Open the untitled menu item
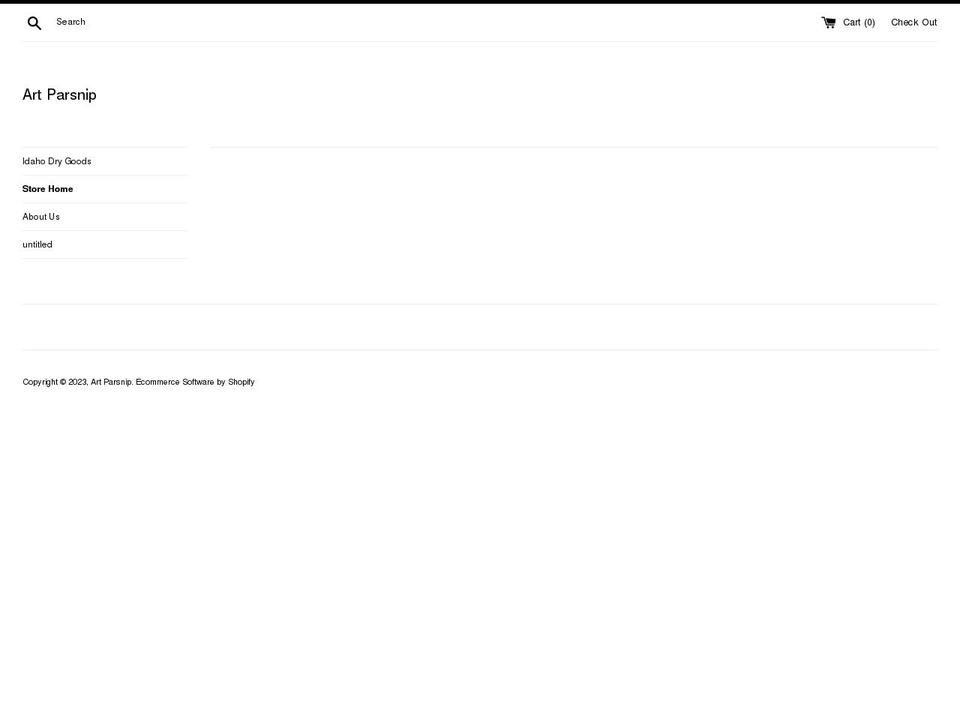 pyautogui.click(x=37, y=244)
